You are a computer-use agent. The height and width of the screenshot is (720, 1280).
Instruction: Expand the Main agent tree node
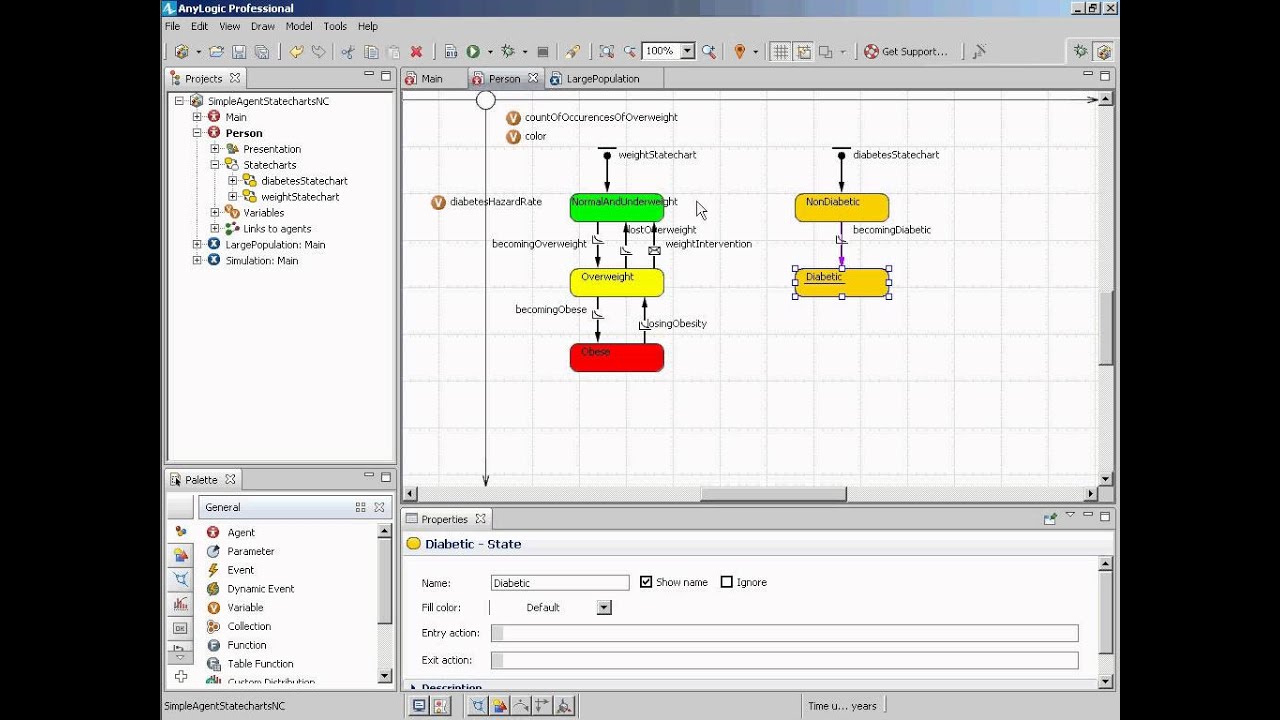197,117
